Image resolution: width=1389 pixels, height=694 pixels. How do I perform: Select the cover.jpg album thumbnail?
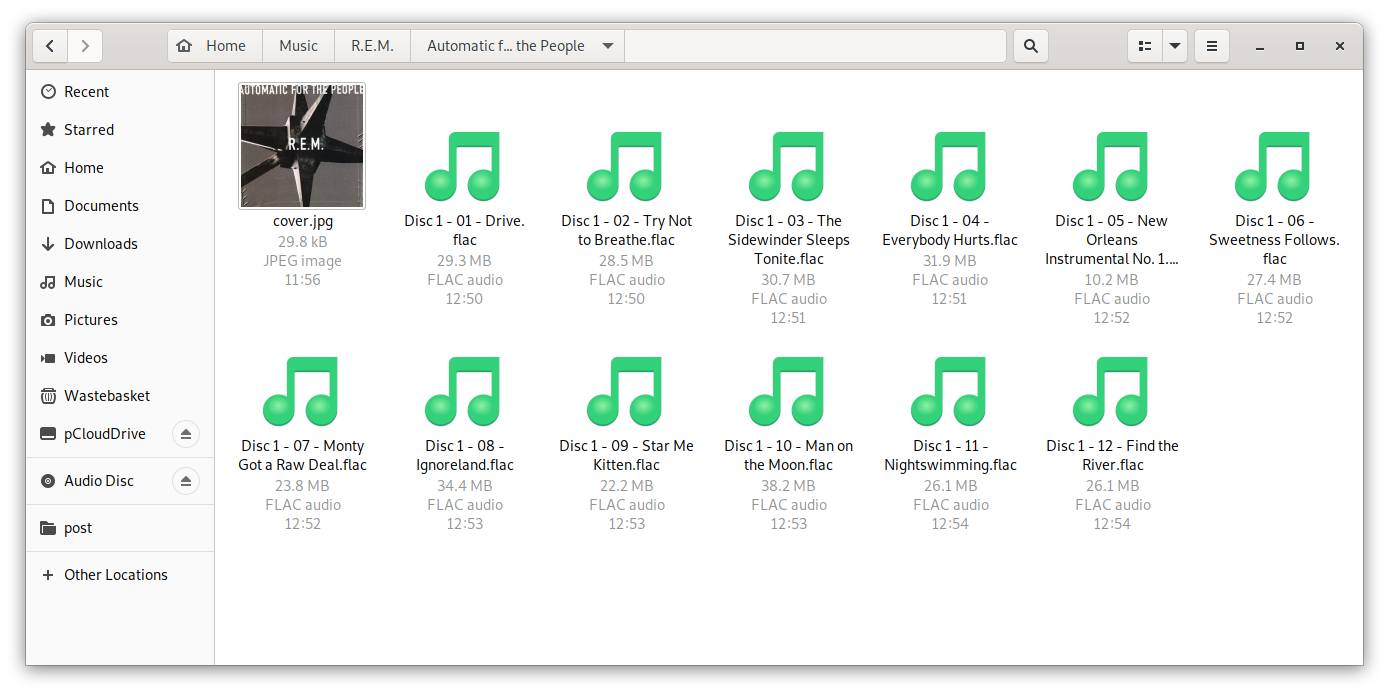(x=302, y=146)
